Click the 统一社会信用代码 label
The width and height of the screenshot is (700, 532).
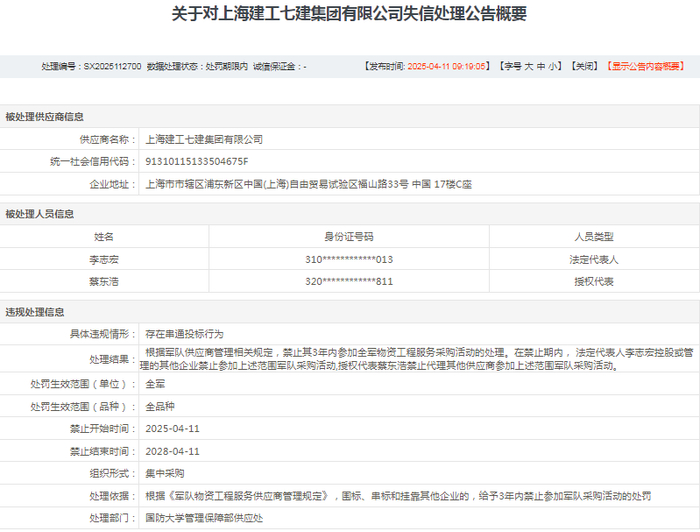click(x=92, y=162)
